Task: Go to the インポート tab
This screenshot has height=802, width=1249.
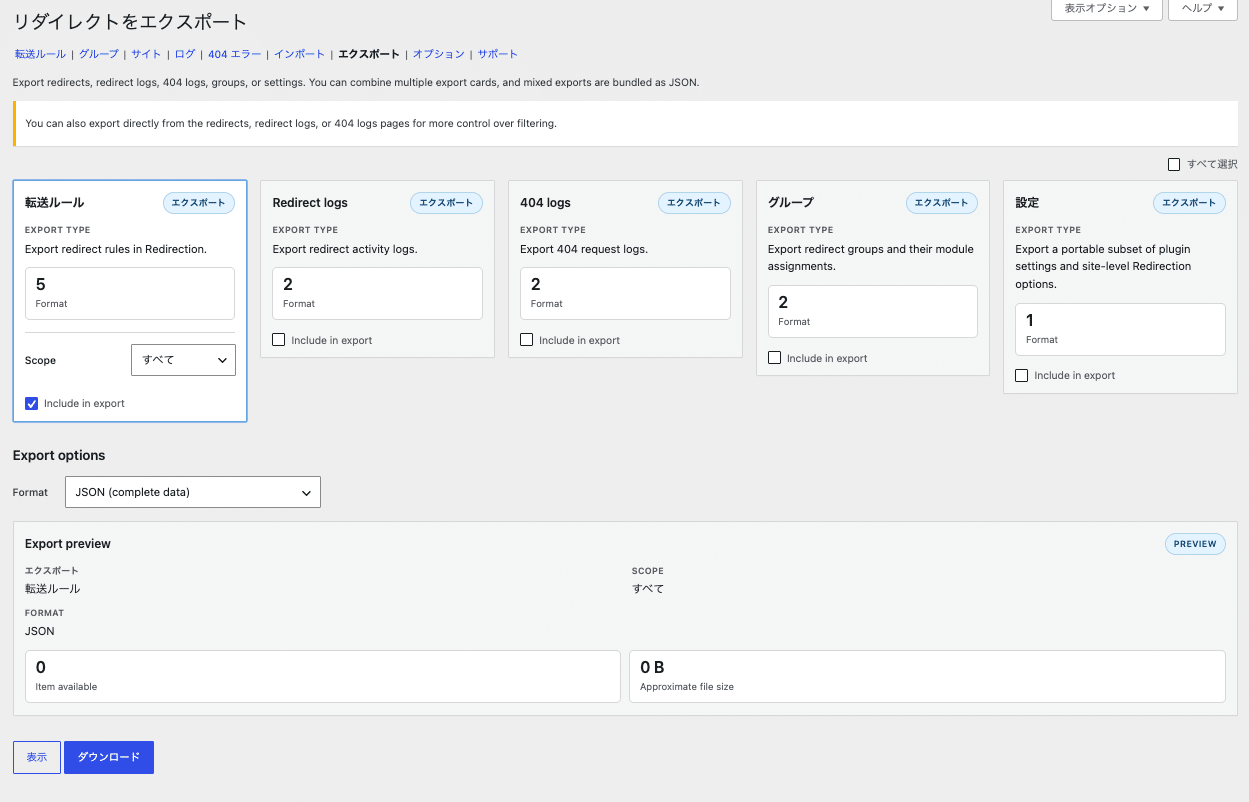Action: [300, 54]
